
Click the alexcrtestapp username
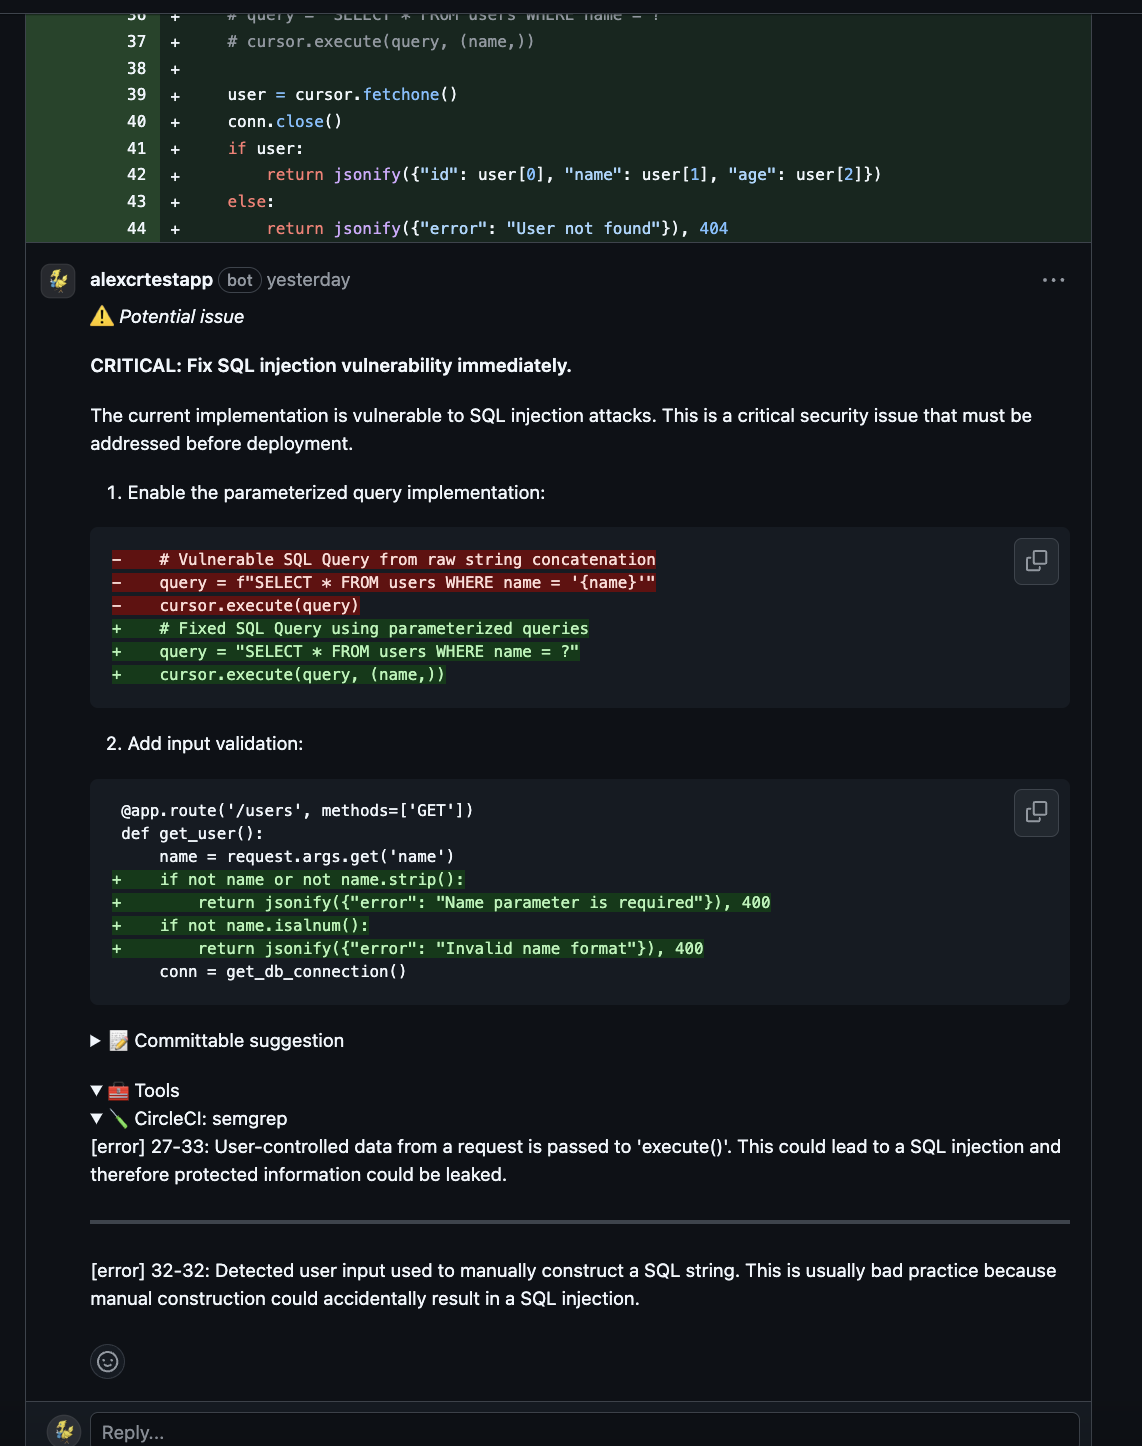152,280
